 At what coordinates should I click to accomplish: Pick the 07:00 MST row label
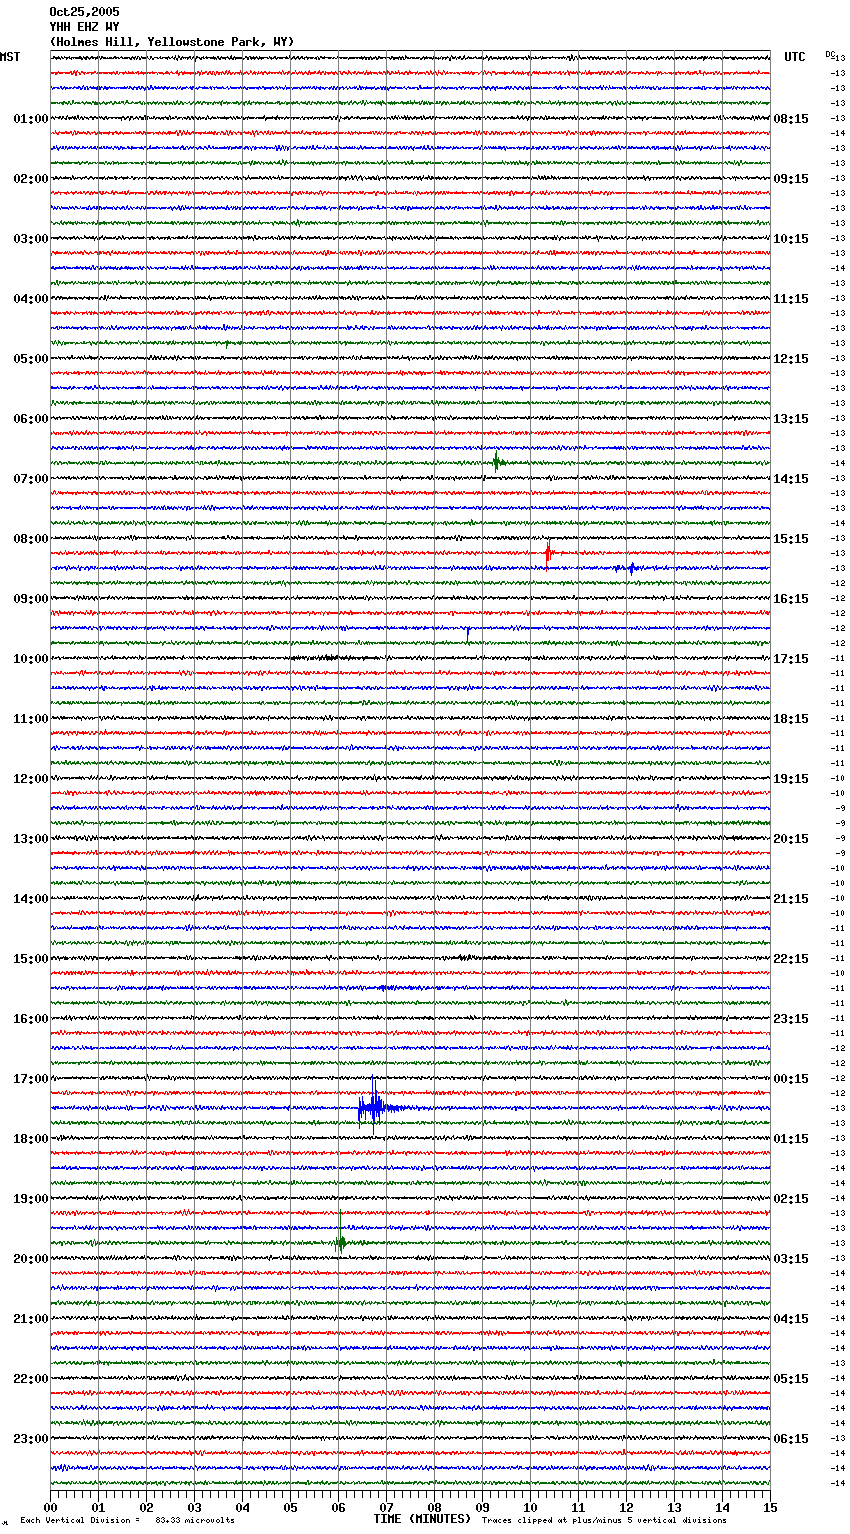(30, 479)
